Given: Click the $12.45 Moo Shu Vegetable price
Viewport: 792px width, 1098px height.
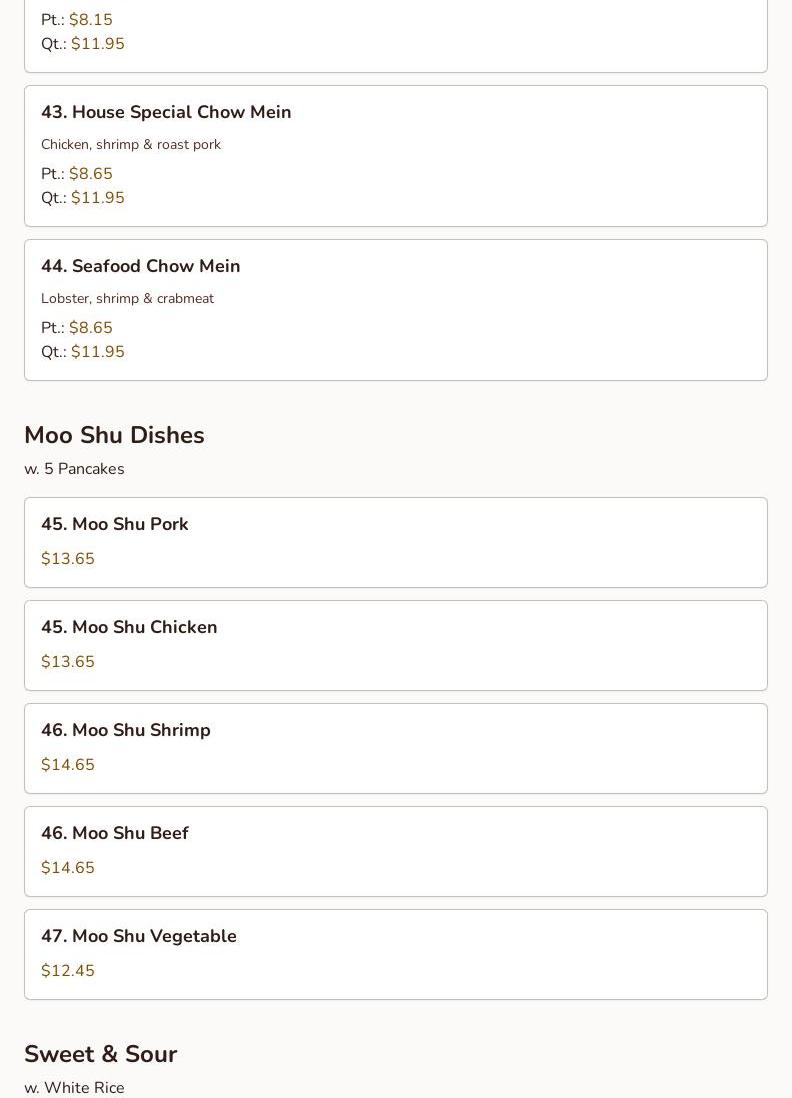Looking at the screenshot, I should click(x=68, y=971).
